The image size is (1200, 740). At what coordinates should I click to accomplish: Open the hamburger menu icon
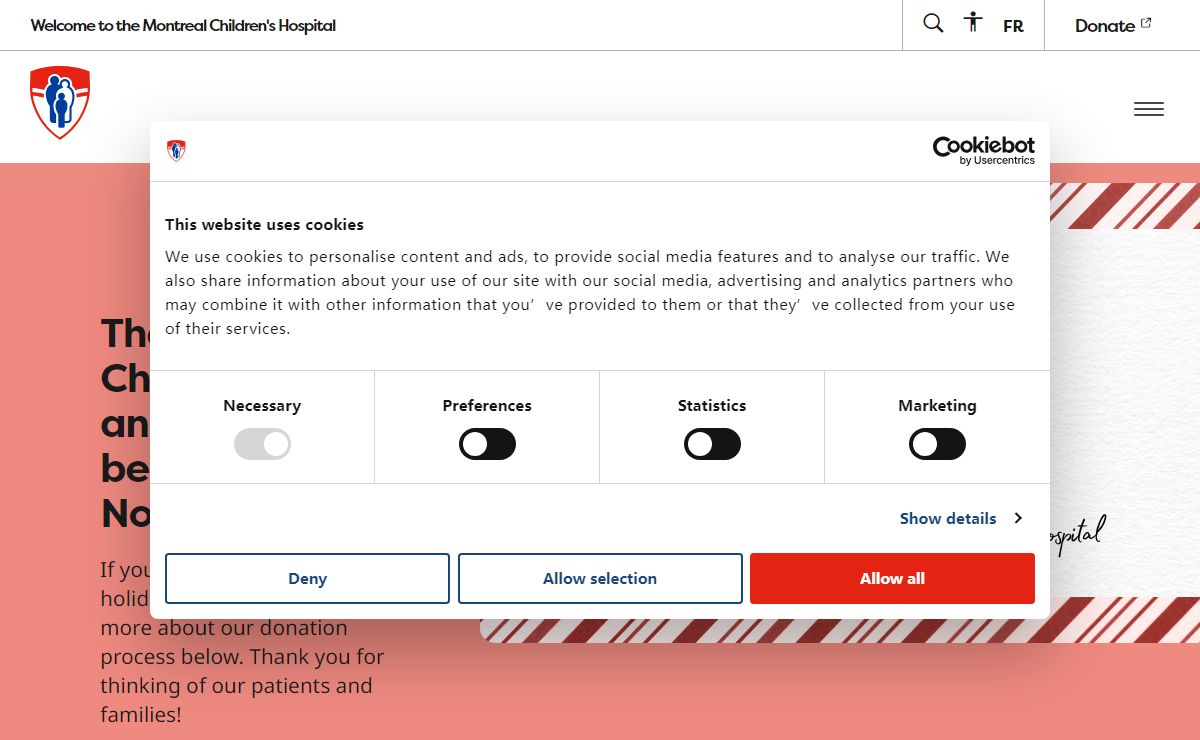pos(1149,109)
